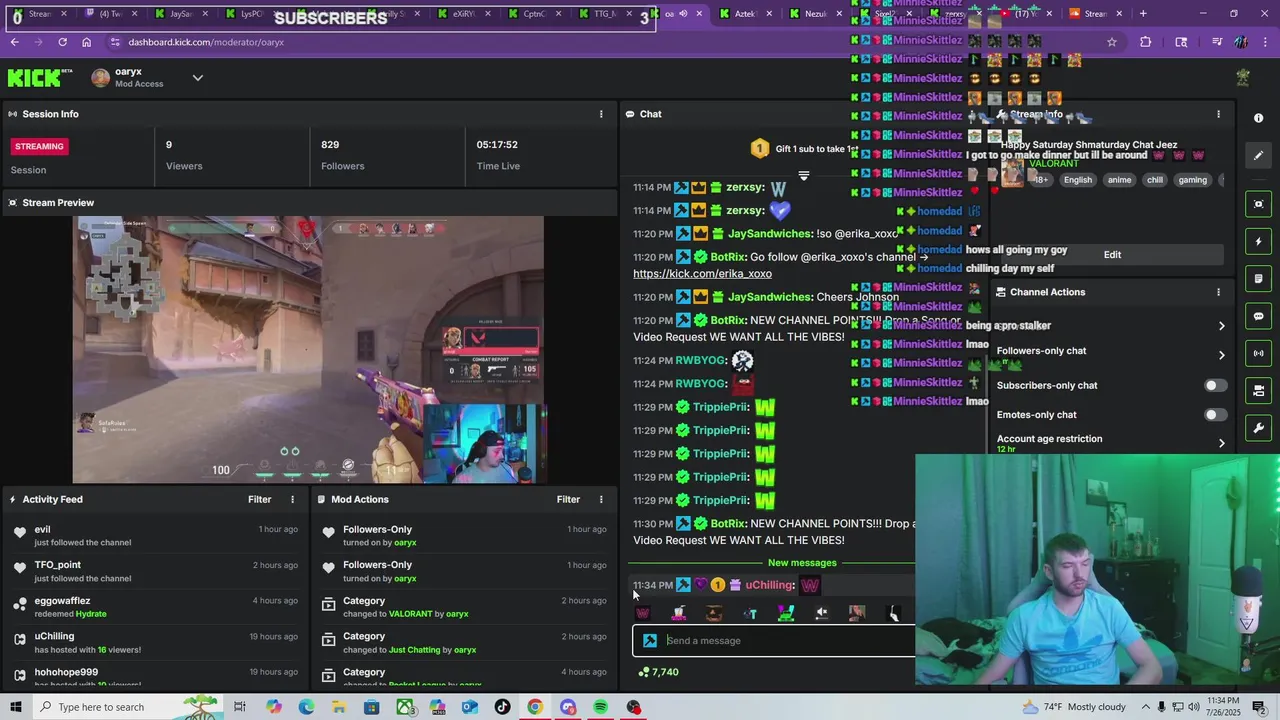This screenshot has height=720, width=1280.
Task: Click the broadcast signal icon in sidebar
Action: (1258, 353)
